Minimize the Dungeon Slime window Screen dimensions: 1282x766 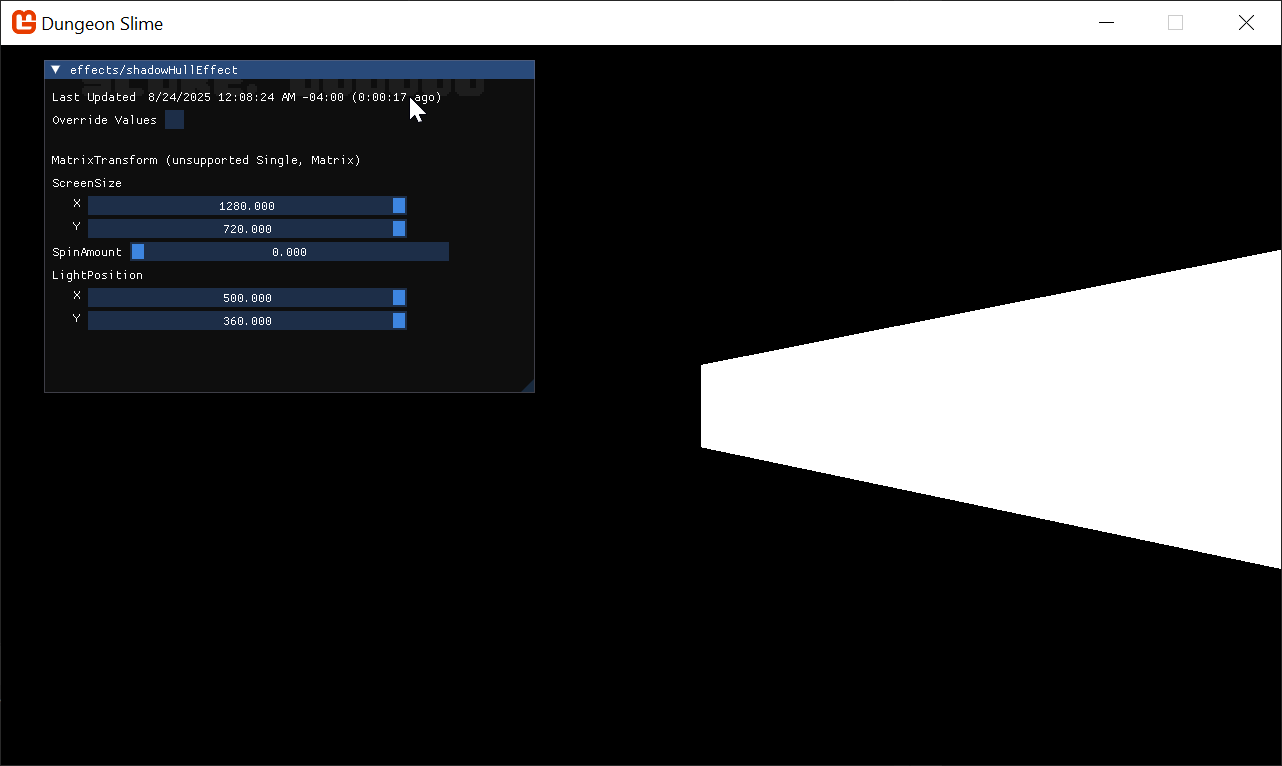click(x=1106, y=23)
